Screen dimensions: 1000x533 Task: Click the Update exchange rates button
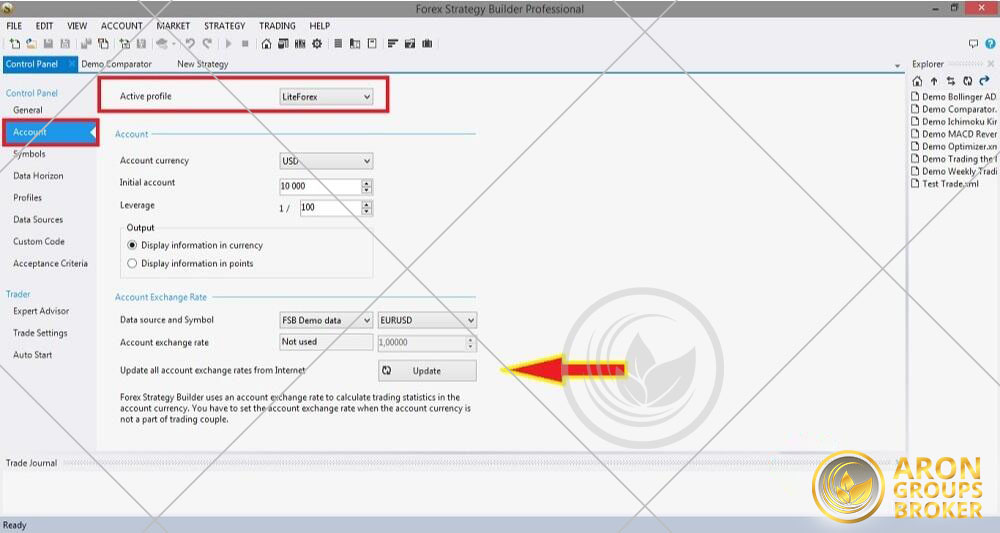tap(427, 371)
